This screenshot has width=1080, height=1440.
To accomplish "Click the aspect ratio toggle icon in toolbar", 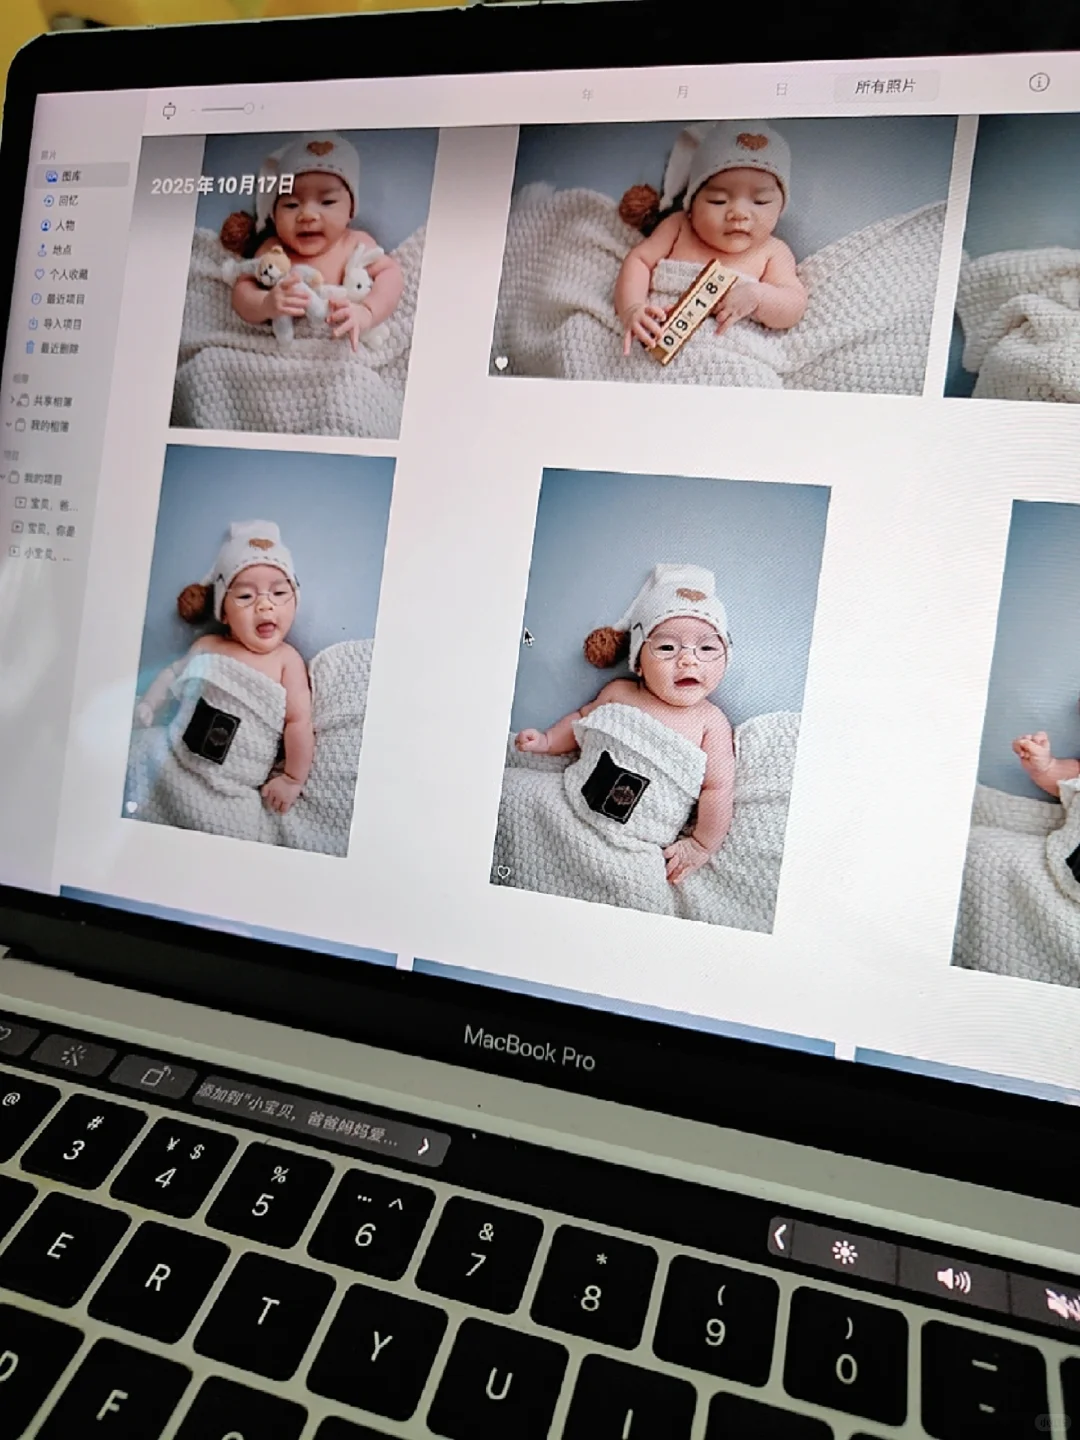I will click(x=169, y=110).
